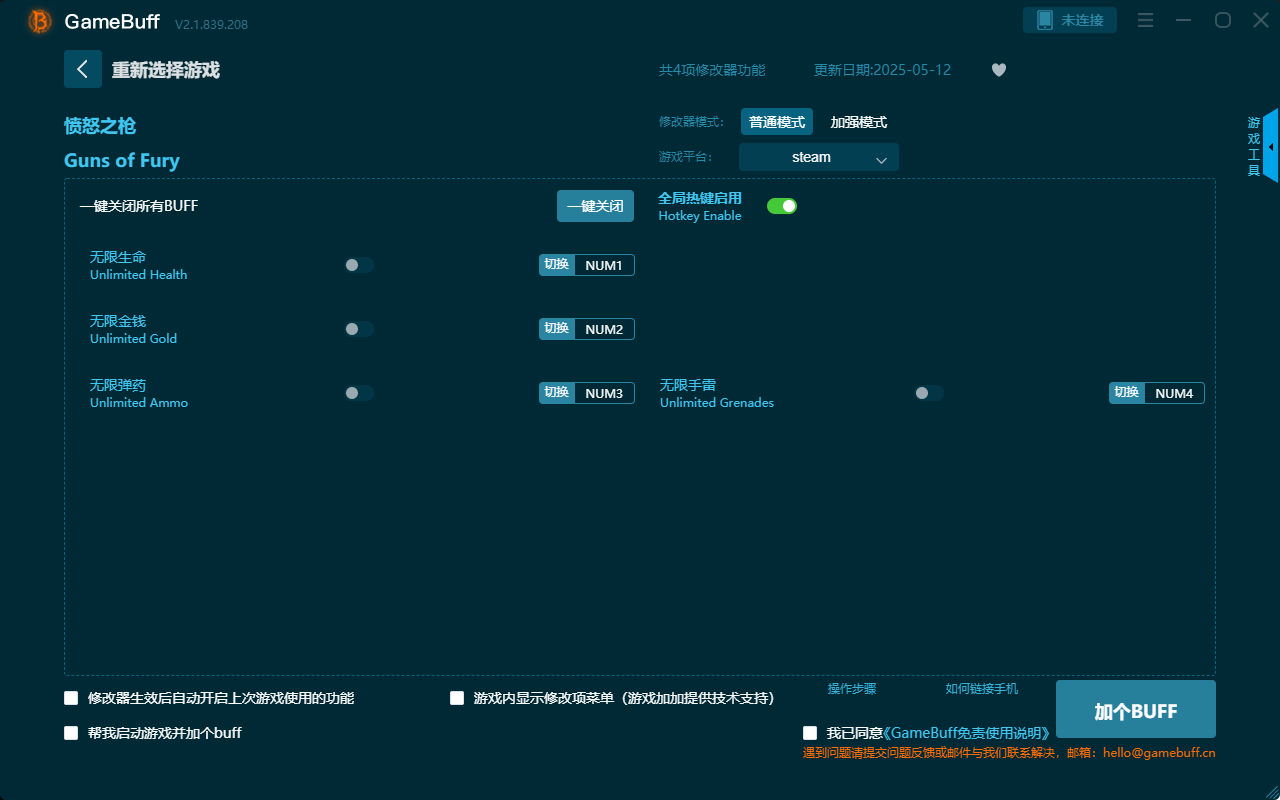The height and width of the screenshot is (800, 1280).
Task: Click the 加个BUFF button
Action: coord(1135,709)
